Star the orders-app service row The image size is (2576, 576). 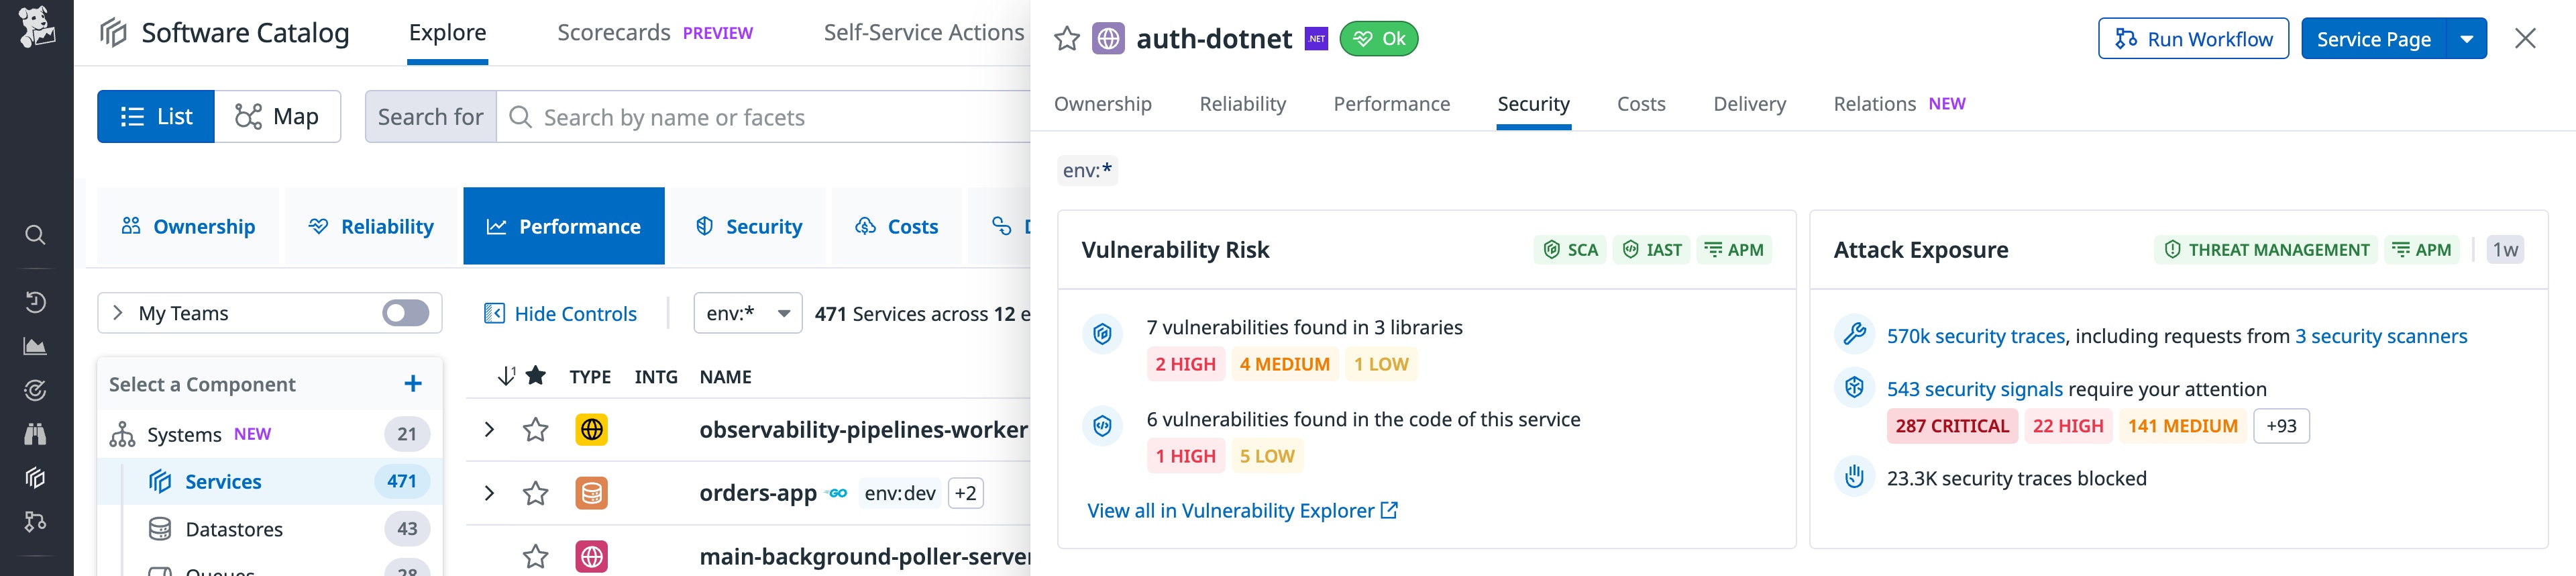click(536, 493)
